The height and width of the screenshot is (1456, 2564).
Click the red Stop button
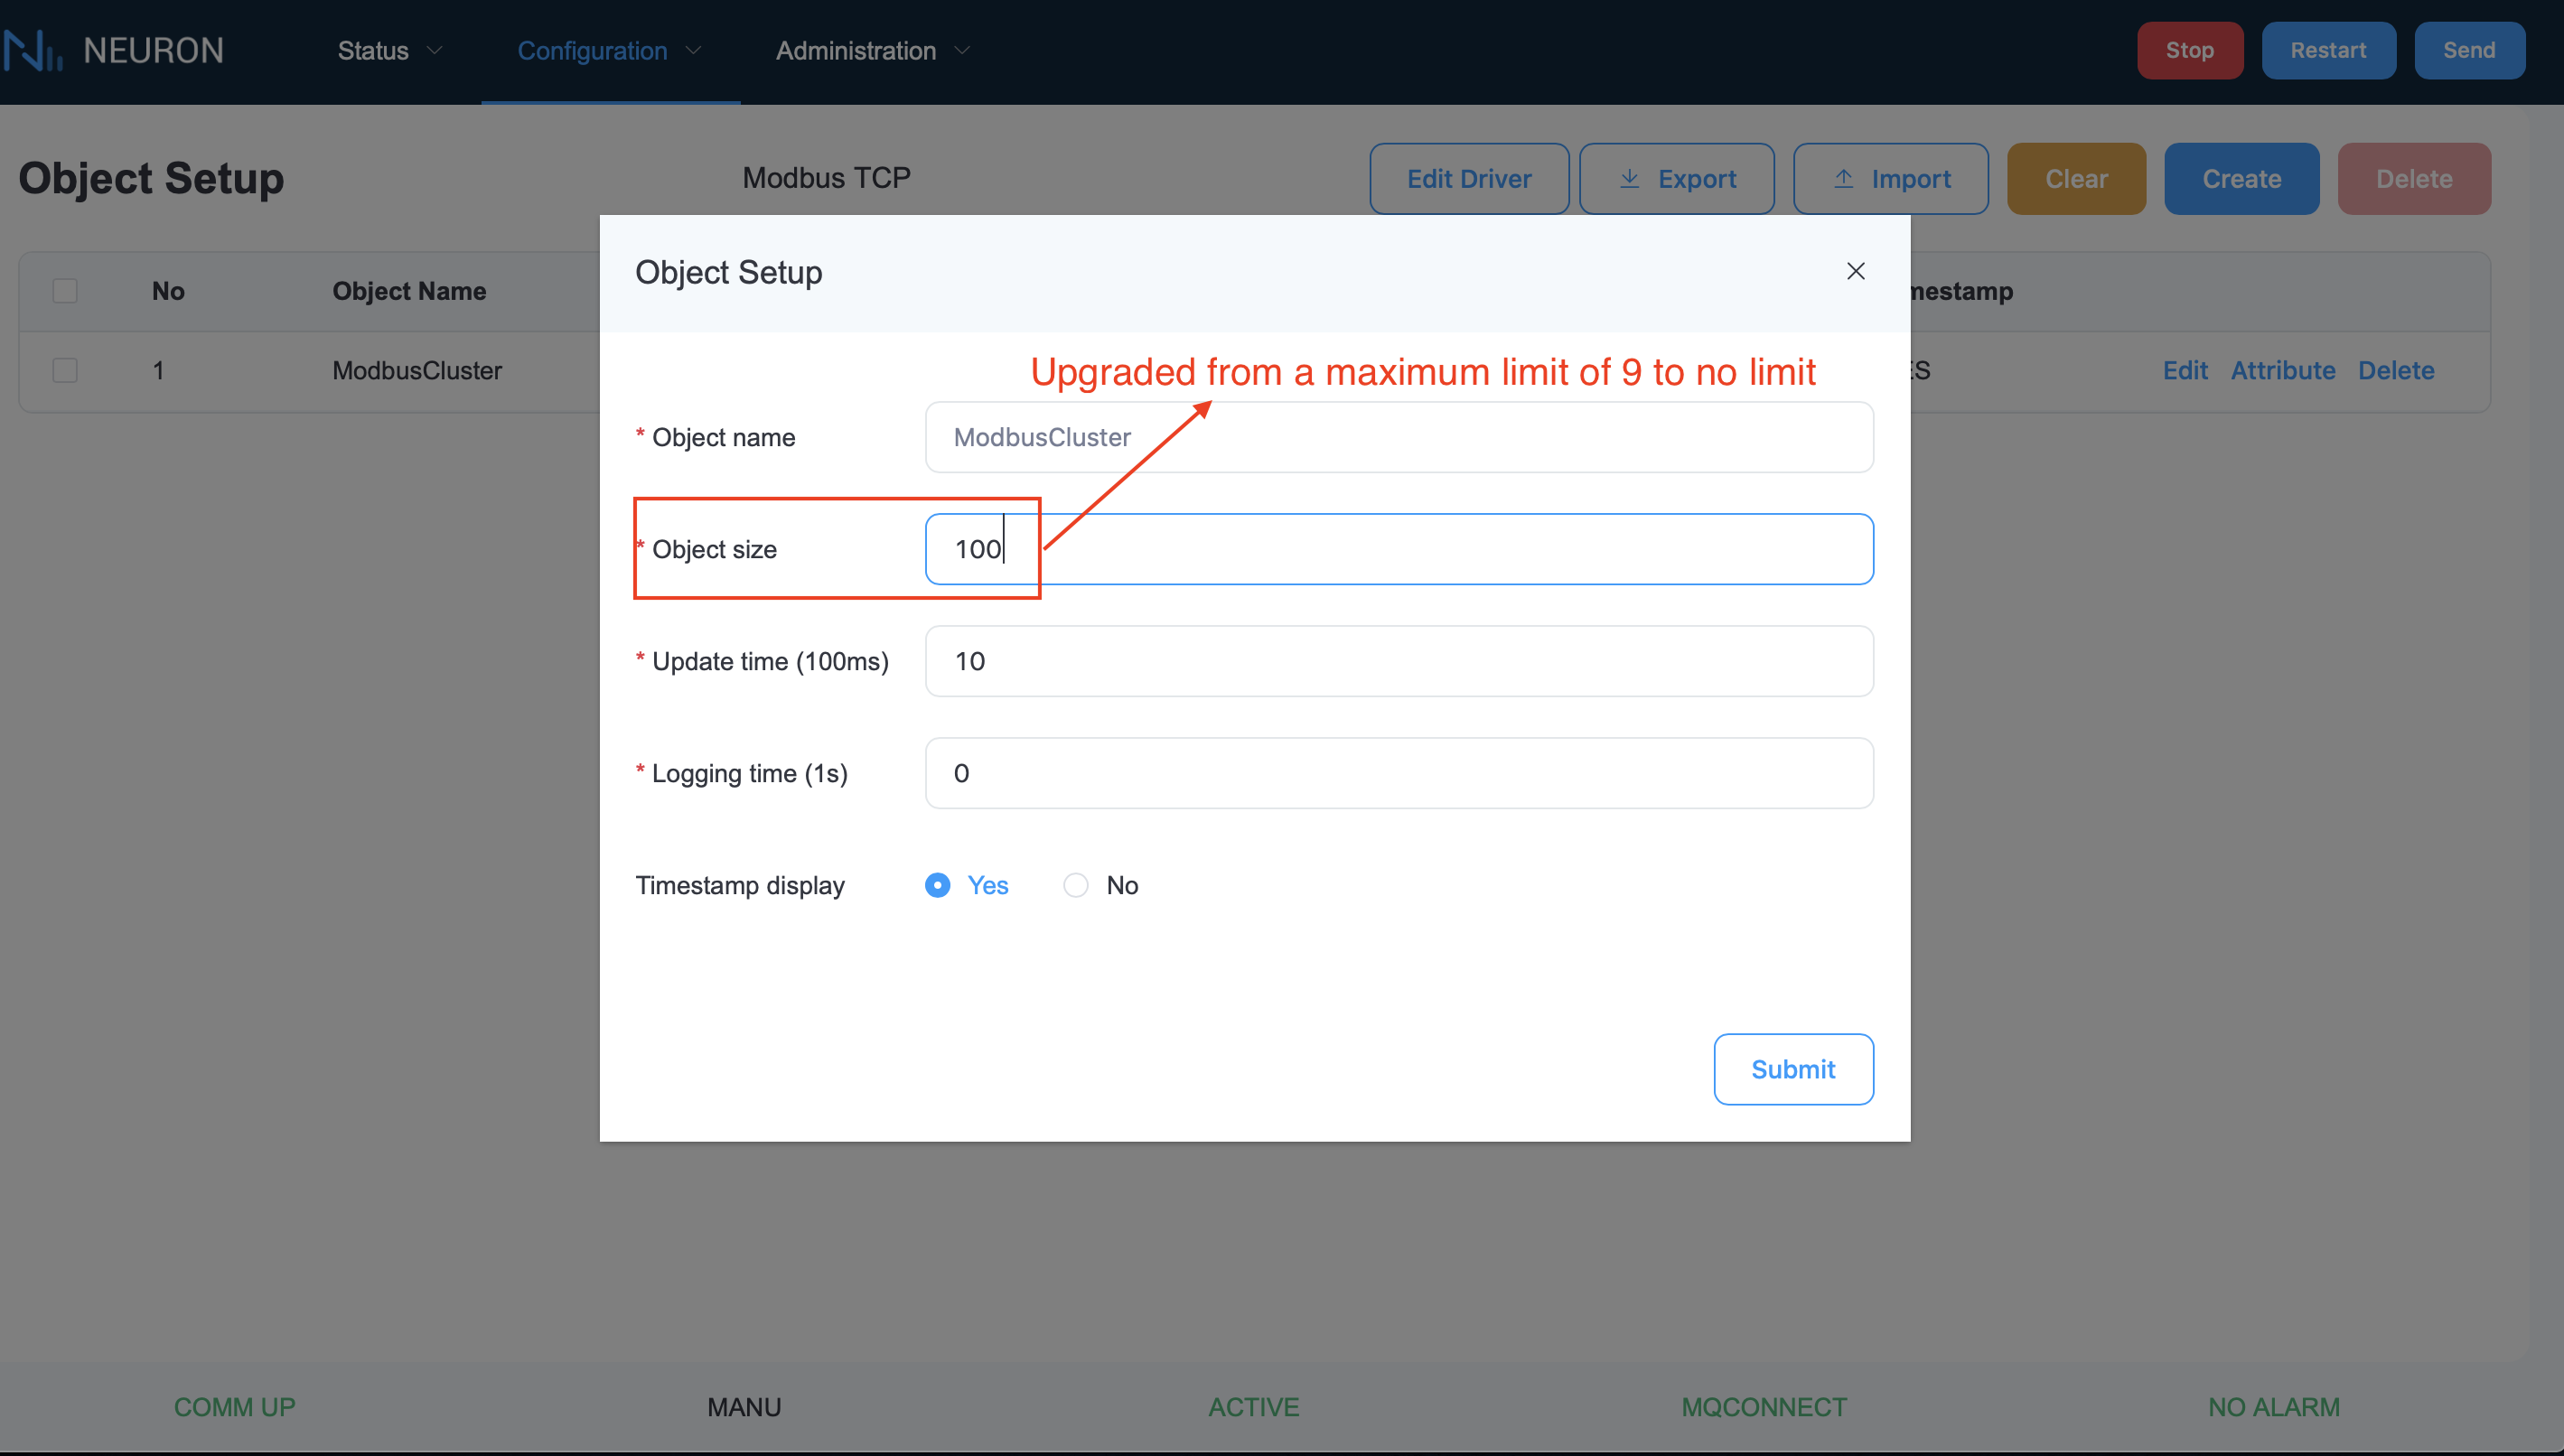pos(2190,50)
